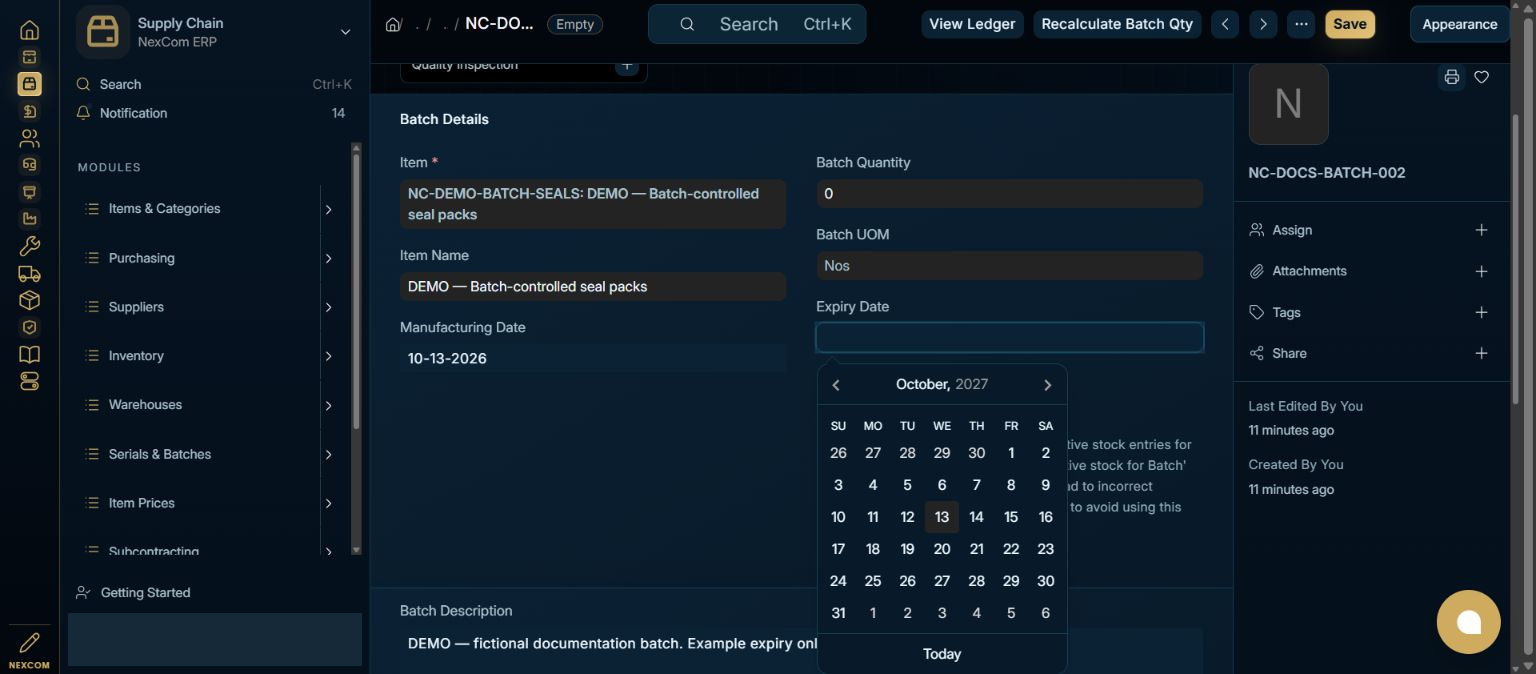The image size is (1536, 674).
Task: Add Quality Inspection with plus button
Action: (x=627, y=67)
